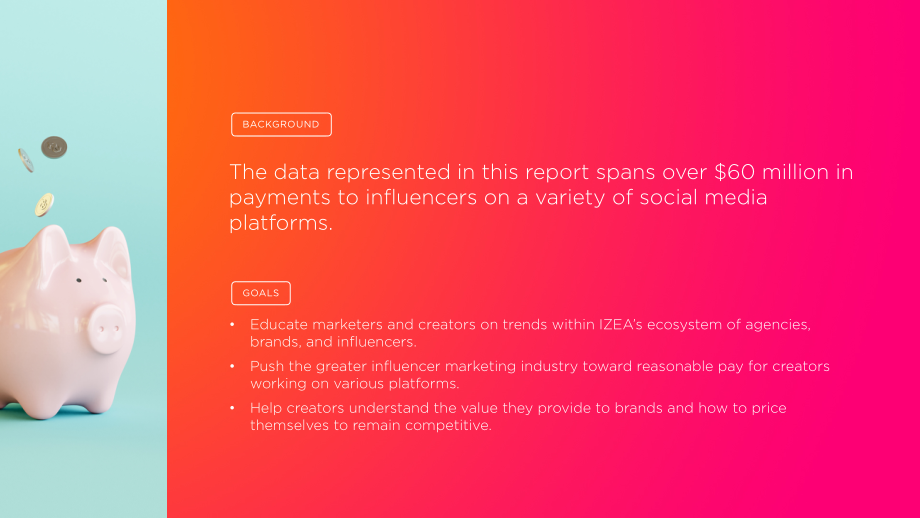The image size is (920, 518).
Task: Select the pink piggy bank image
Action: (x=66, y=322)
